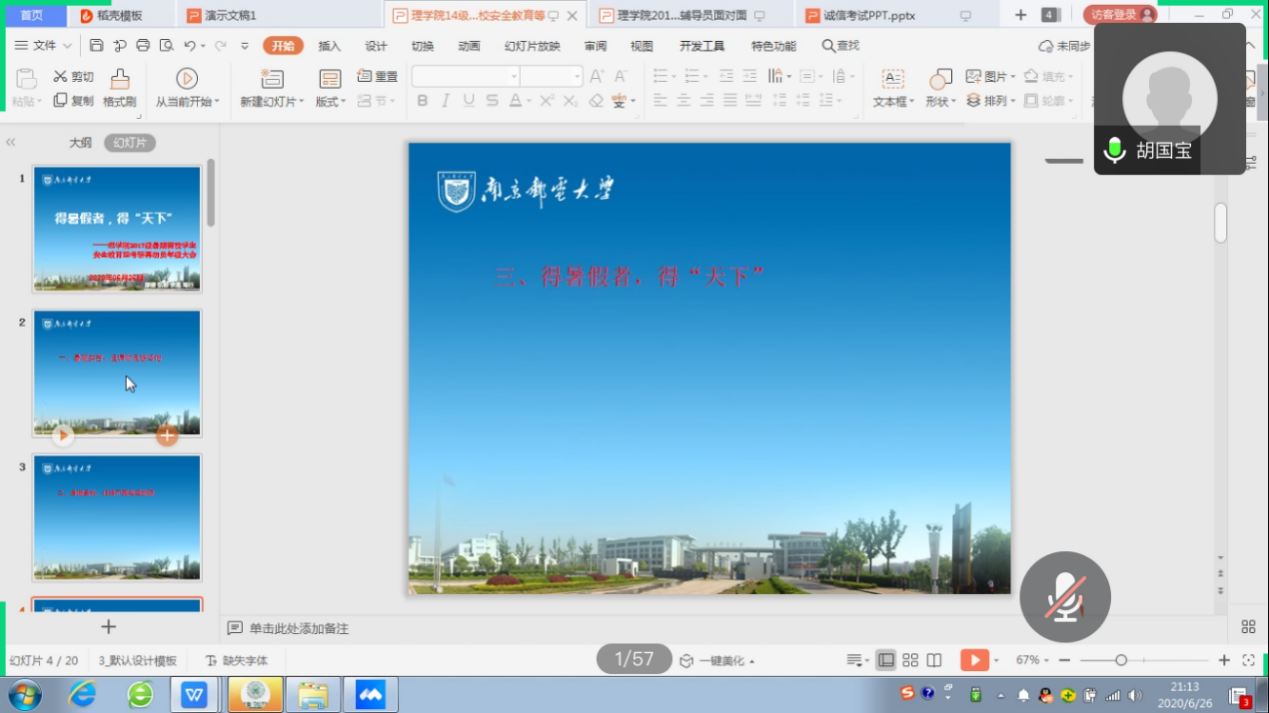Image resolution: width=1269 pixels, height=713 pixels.
Task: Click the Reset (重置) slide icon
Action: coord(364,76)
